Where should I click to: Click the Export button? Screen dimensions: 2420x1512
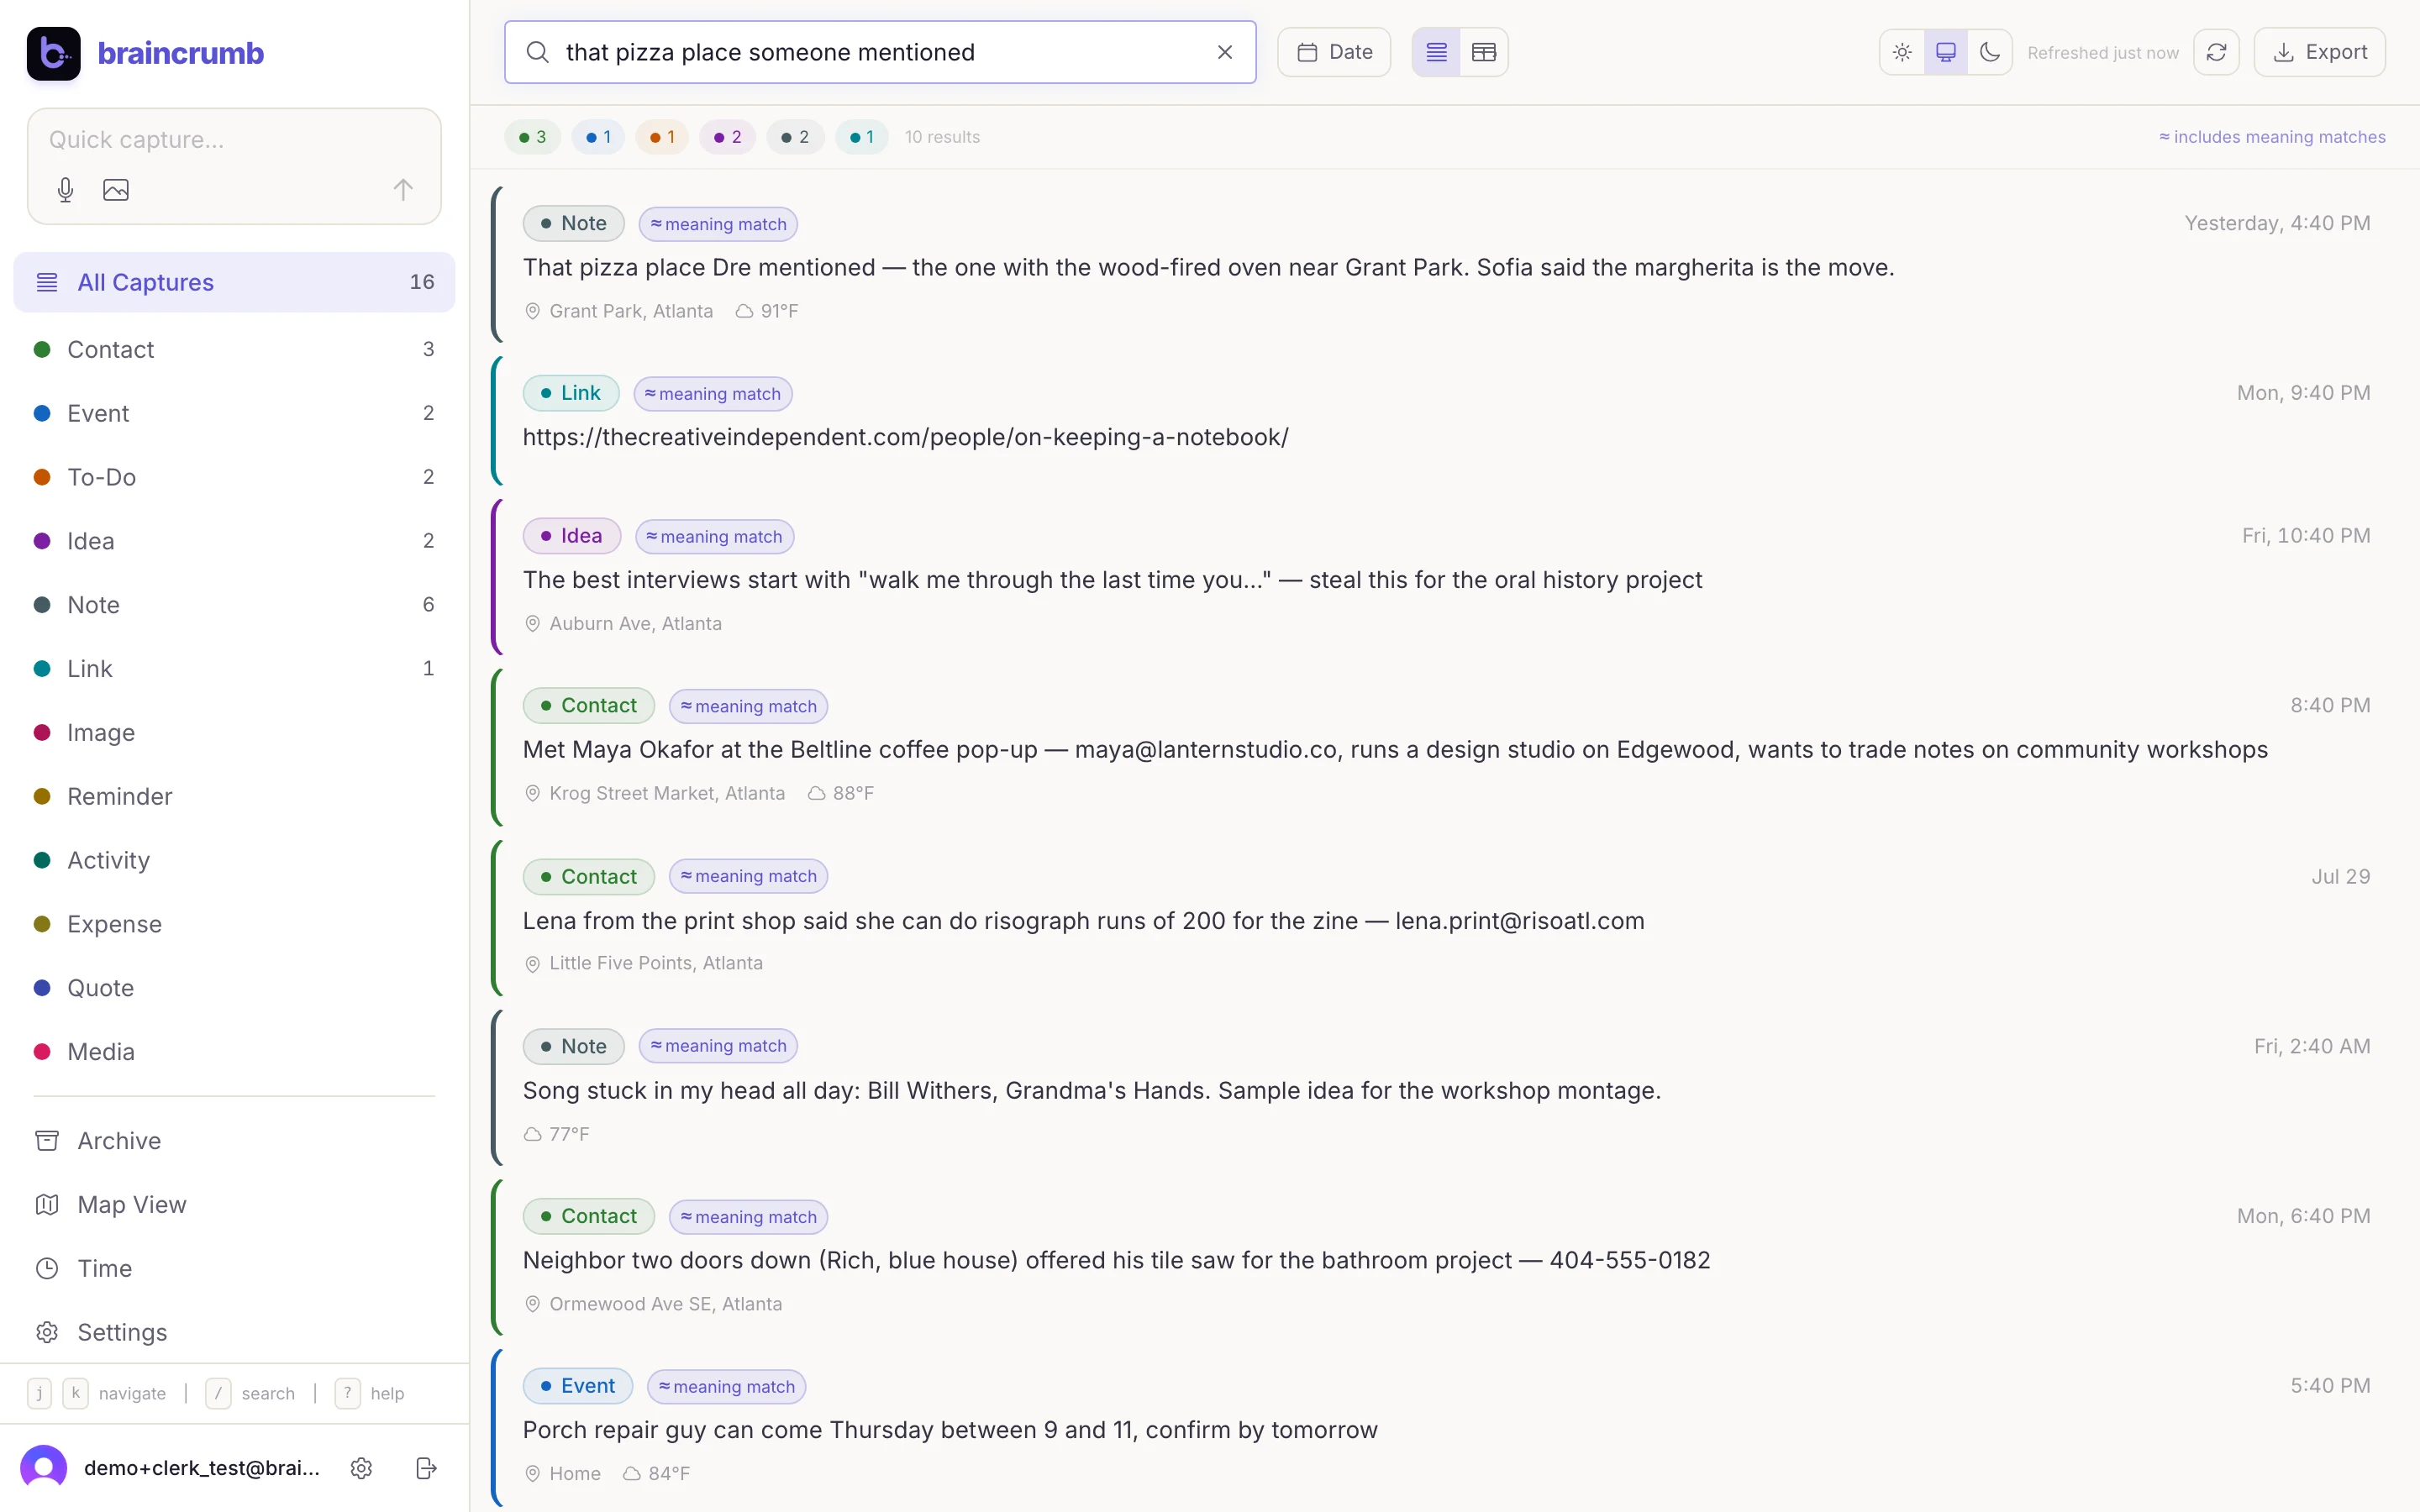click(2319, 52)
